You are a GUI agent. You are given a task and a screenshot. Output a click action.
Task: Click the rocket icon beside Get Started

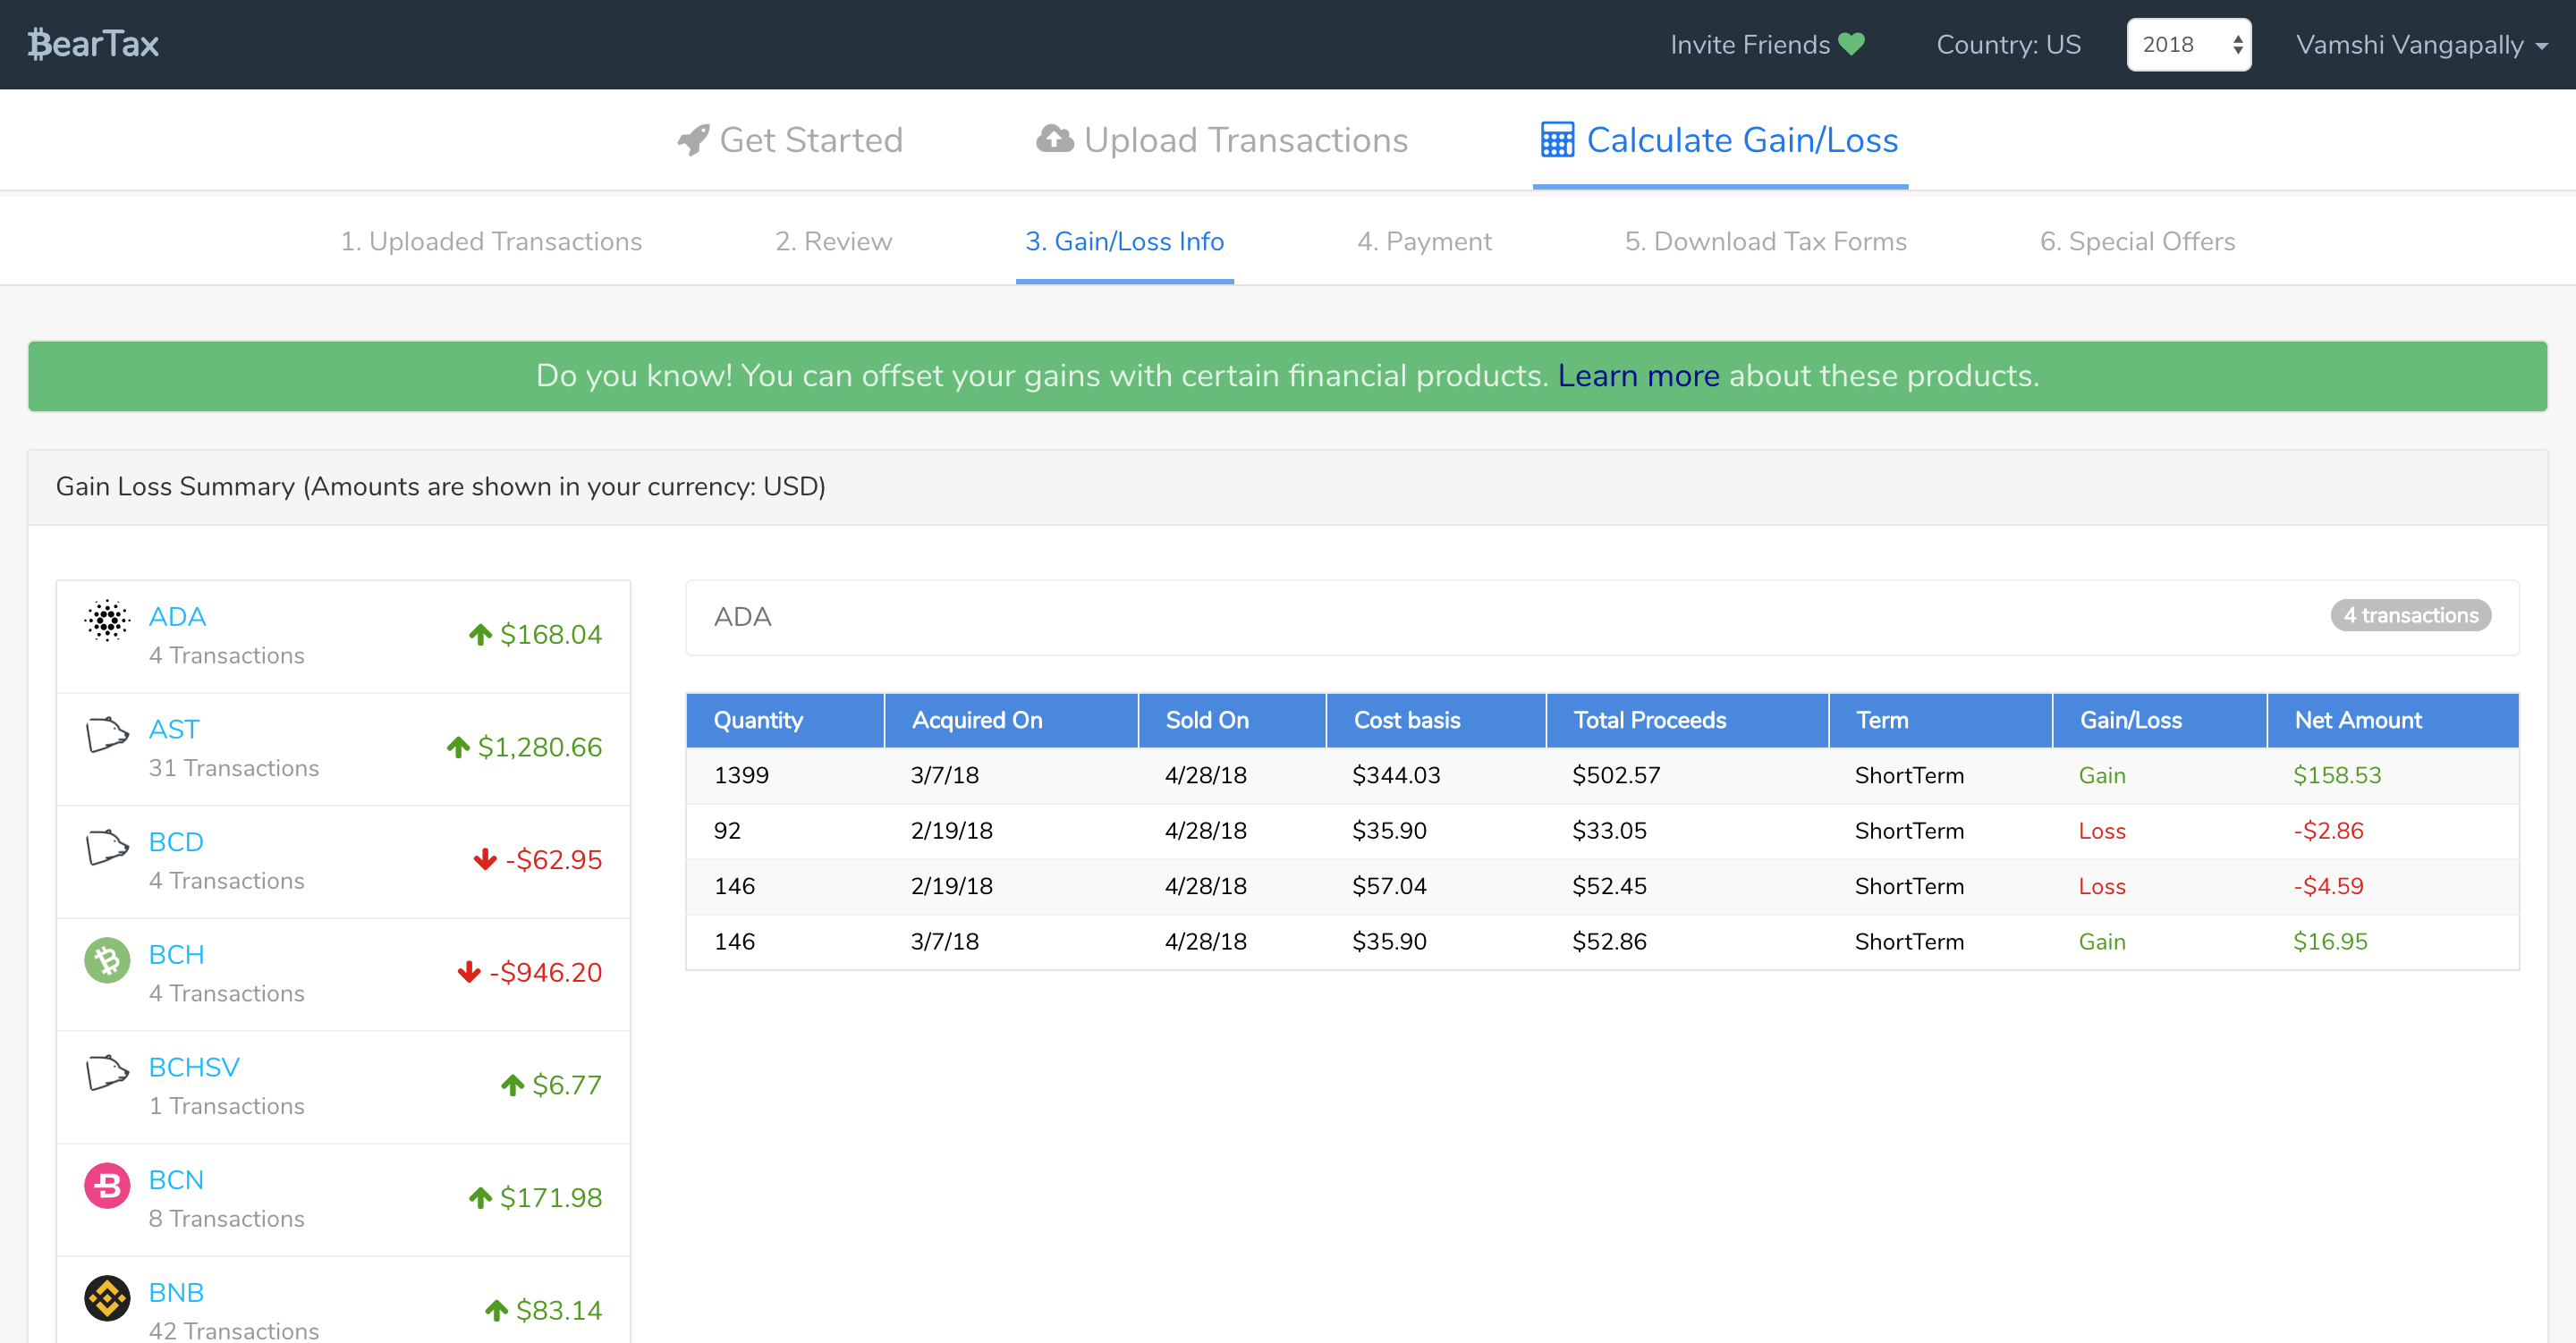[692, 140]
